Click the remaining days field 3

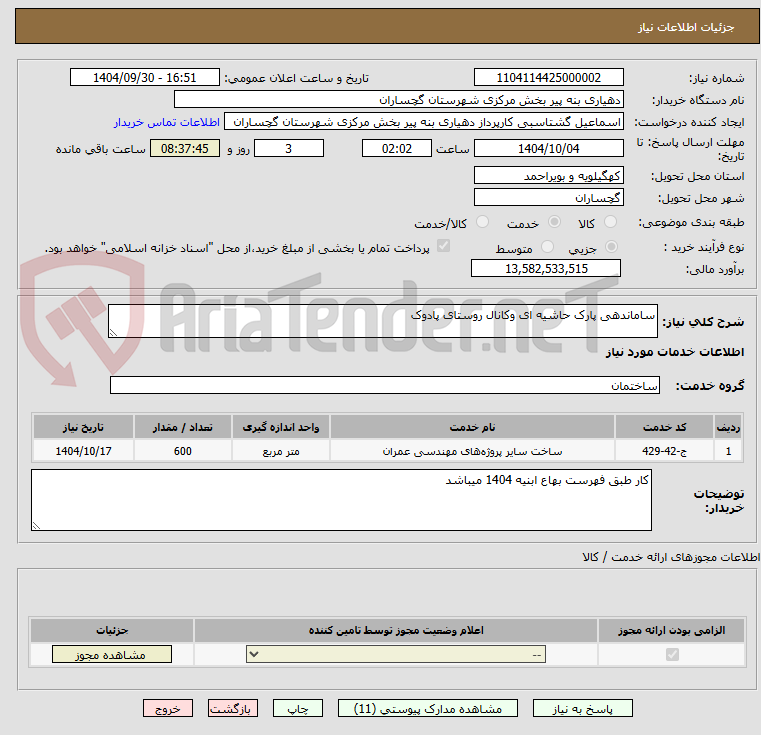[x=289, y=148]
